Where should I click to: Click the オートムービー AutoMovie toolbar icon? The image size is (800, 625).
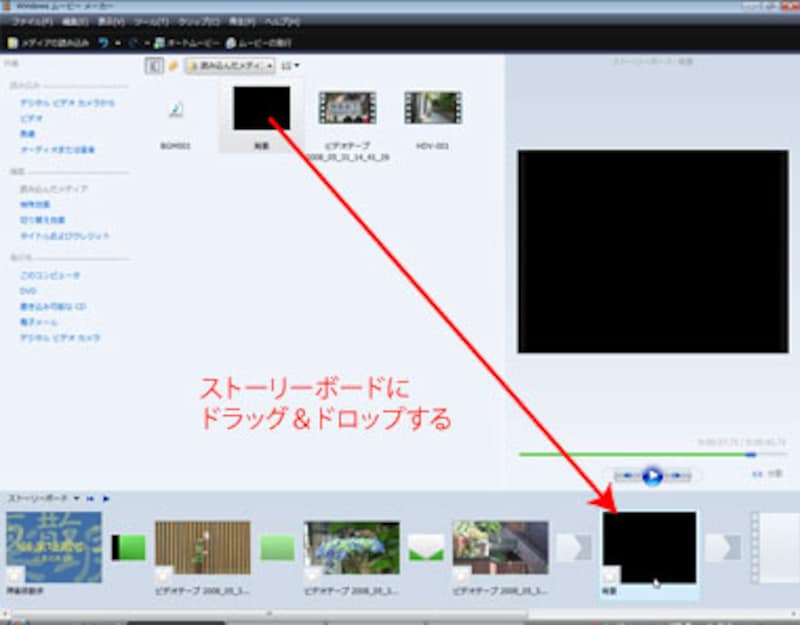point(160,43)
